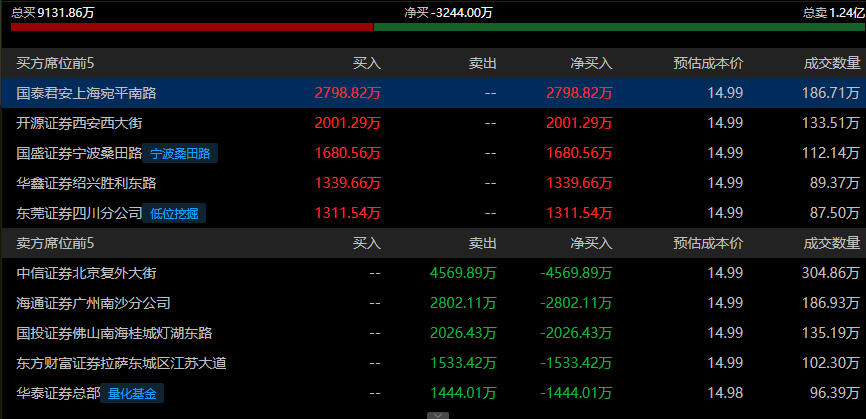Screen dimensions: 866x419
Task: Click 买入 column header in seller table
Action: (367, 242)
